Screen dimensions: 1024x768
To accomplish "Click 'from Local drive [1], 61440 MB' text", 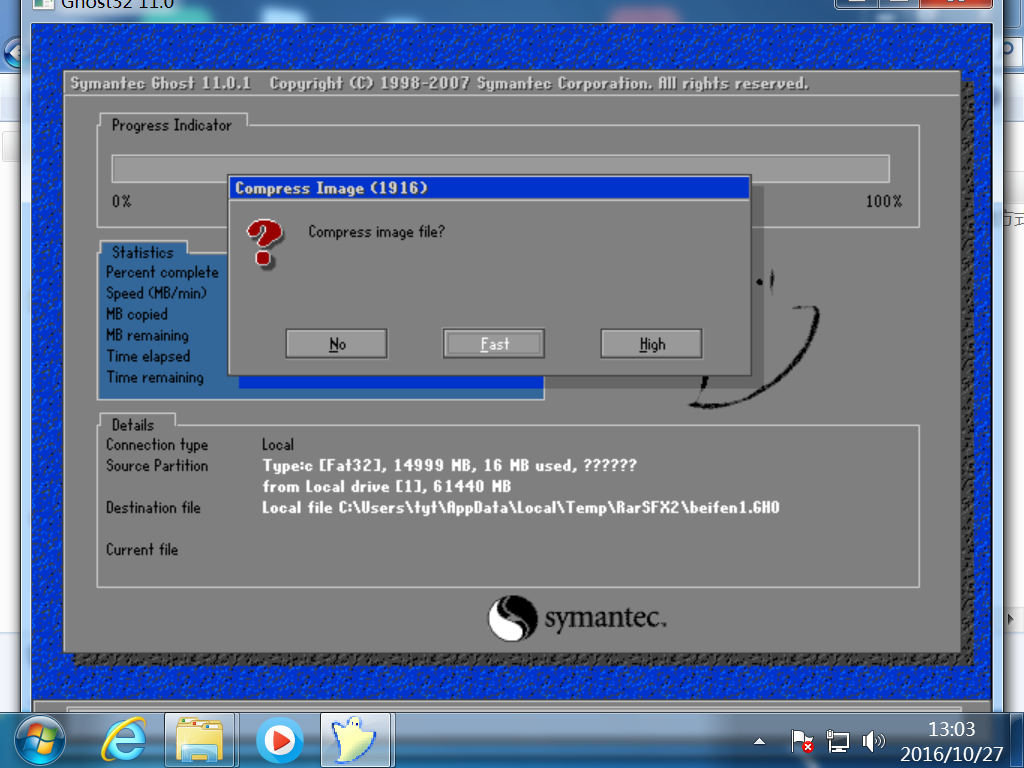I will 387,487.
